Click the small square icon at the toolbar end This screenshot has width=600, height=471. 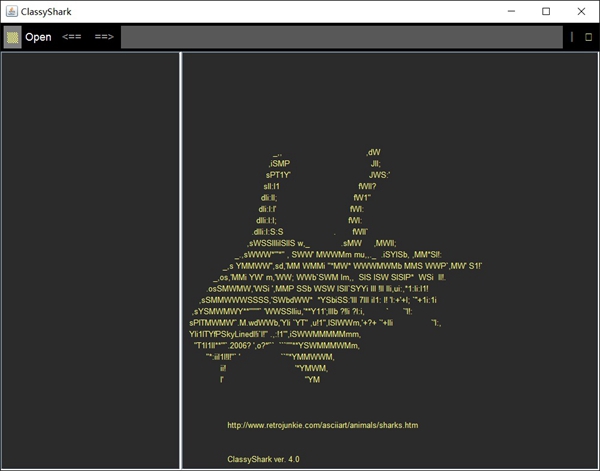click(x=589, y=37)
